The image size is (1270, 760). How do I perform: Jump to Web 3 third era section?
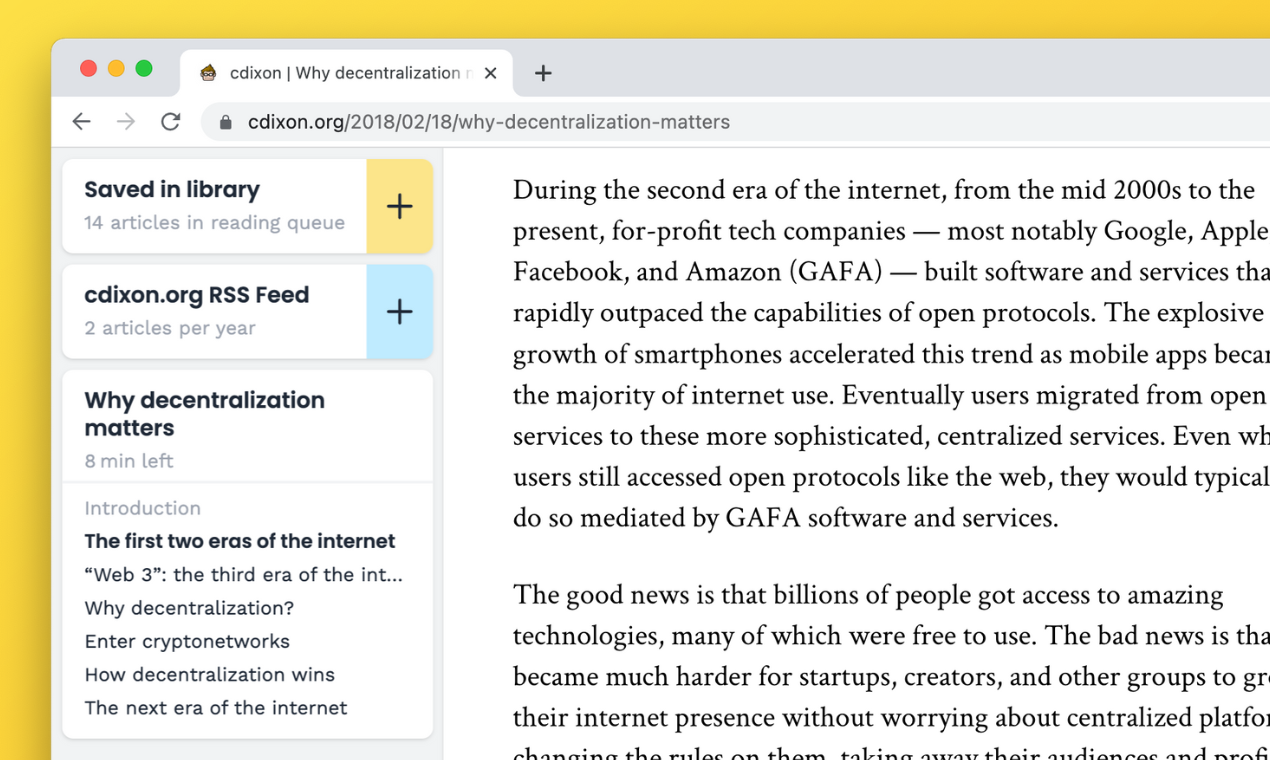(244, 574)
